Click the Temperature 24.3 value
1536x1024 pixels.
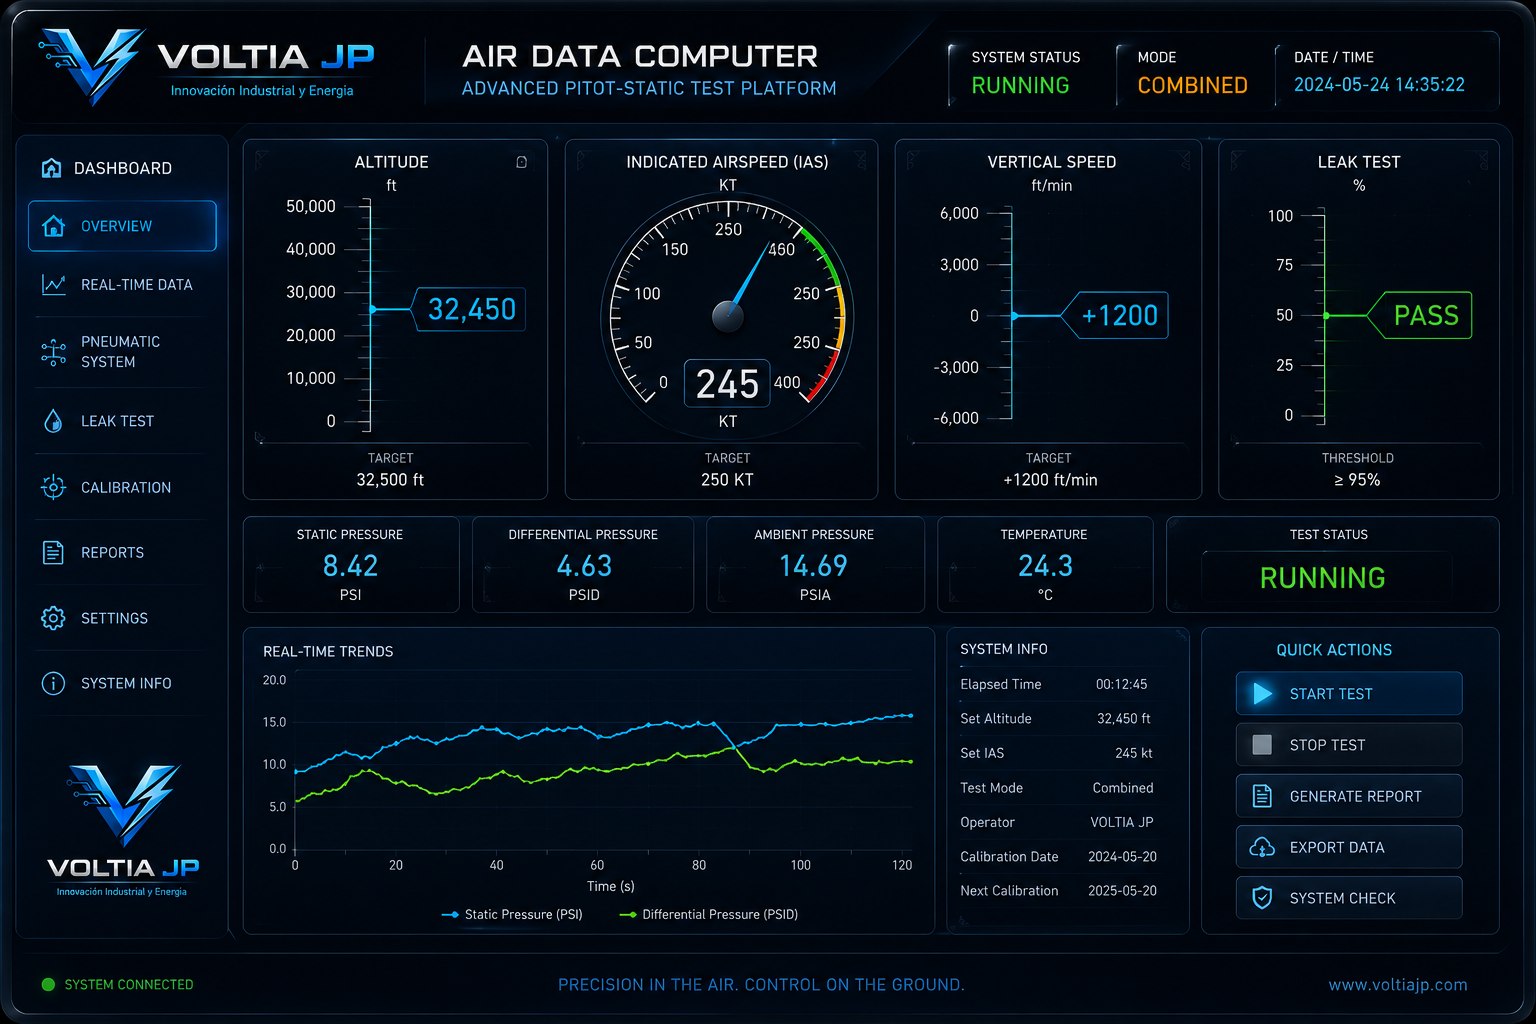point(1045,566)
